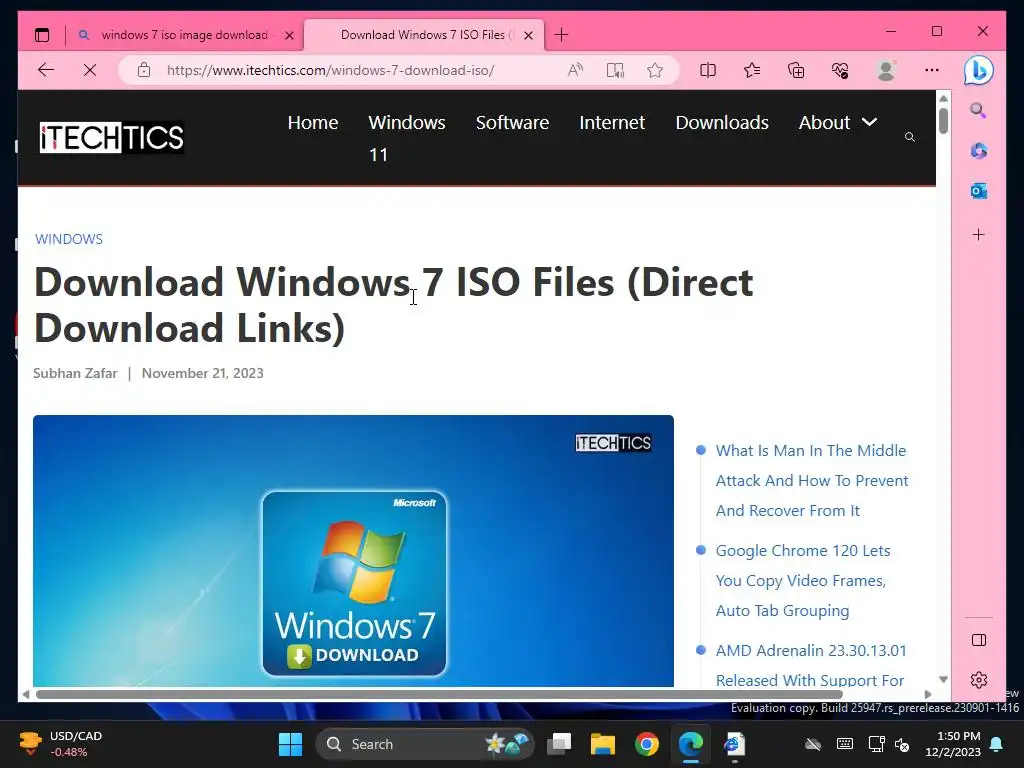This screenshot has height=768, width=1024.
Task: Open author Subhan Zafar link
Action: click(x=75, y=374)
